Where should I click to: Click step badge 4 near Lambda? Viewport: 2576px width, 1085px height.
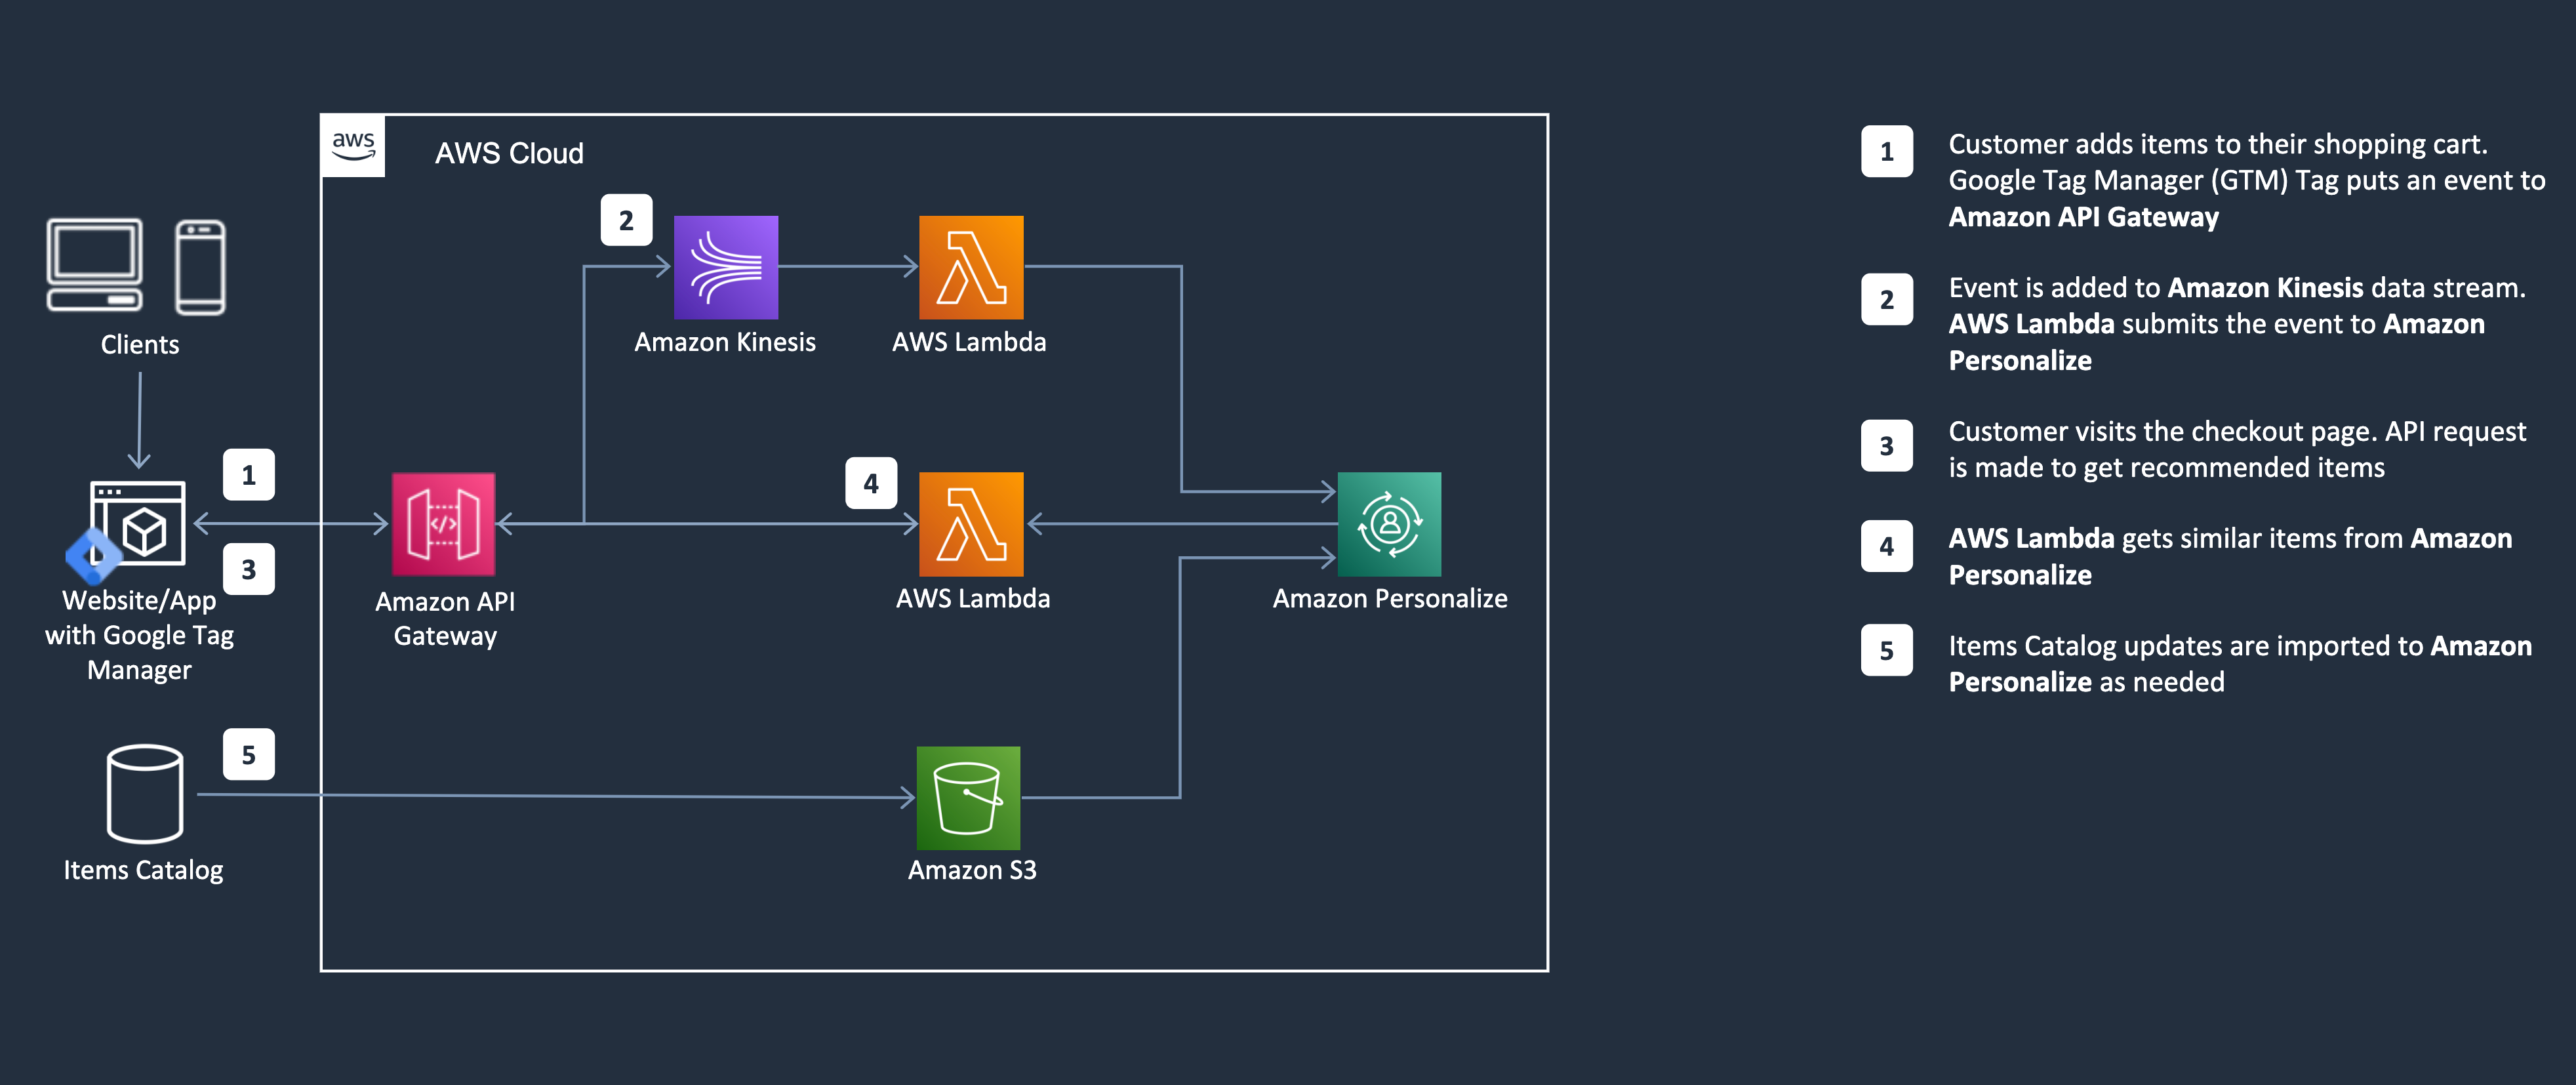tap(871, 483)
